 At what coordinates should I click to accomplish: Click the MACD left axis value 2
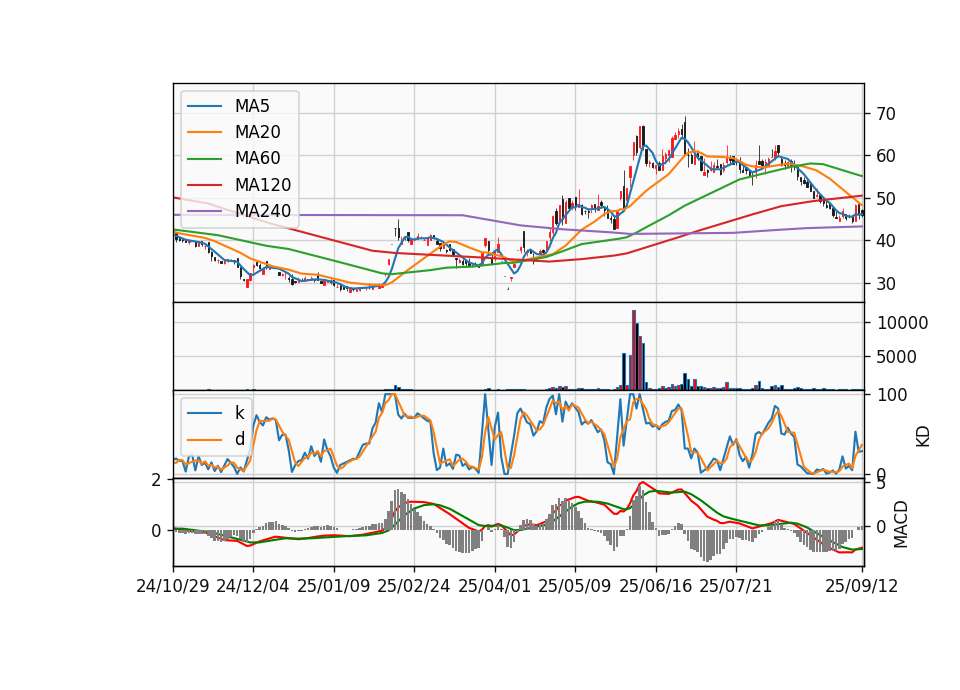point(157,480)
